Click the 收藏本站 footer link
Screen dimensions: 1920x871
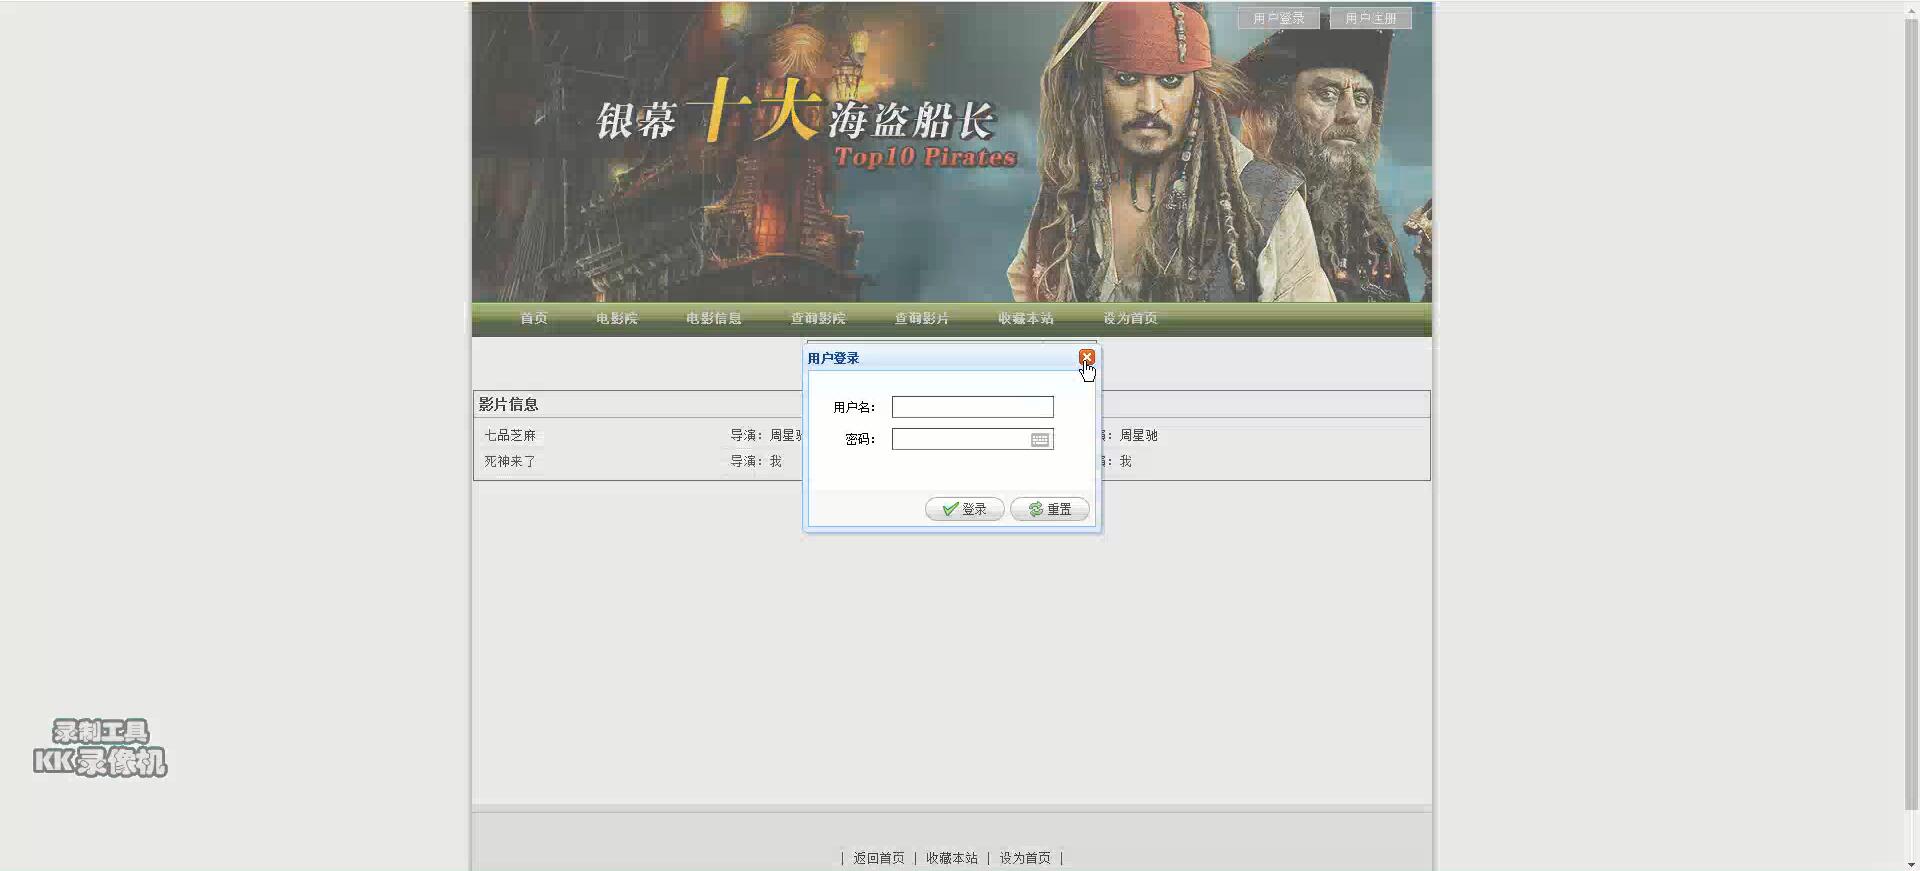tap(951, 858)
